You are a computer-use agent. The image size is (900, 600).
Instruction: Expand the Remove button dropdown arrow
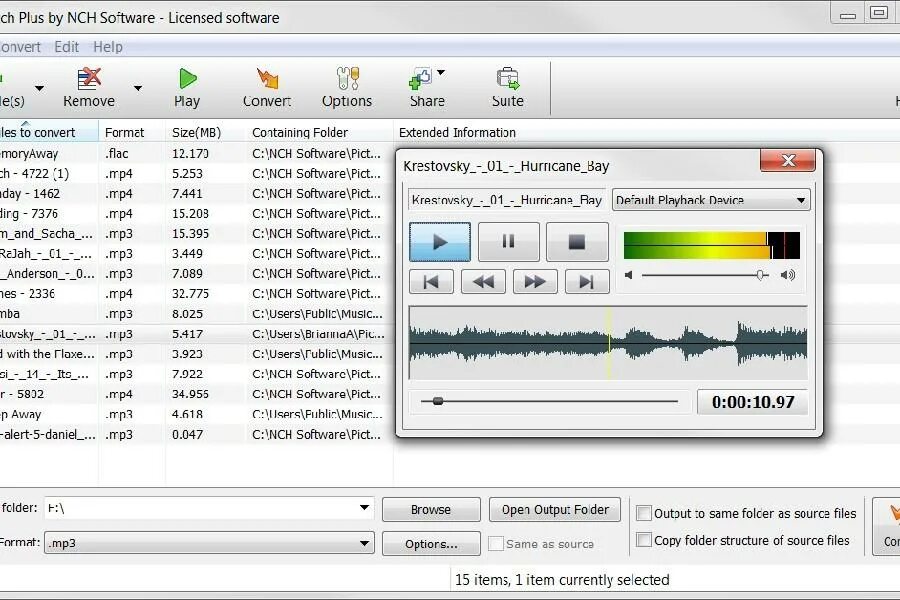(x=138, y=88)
